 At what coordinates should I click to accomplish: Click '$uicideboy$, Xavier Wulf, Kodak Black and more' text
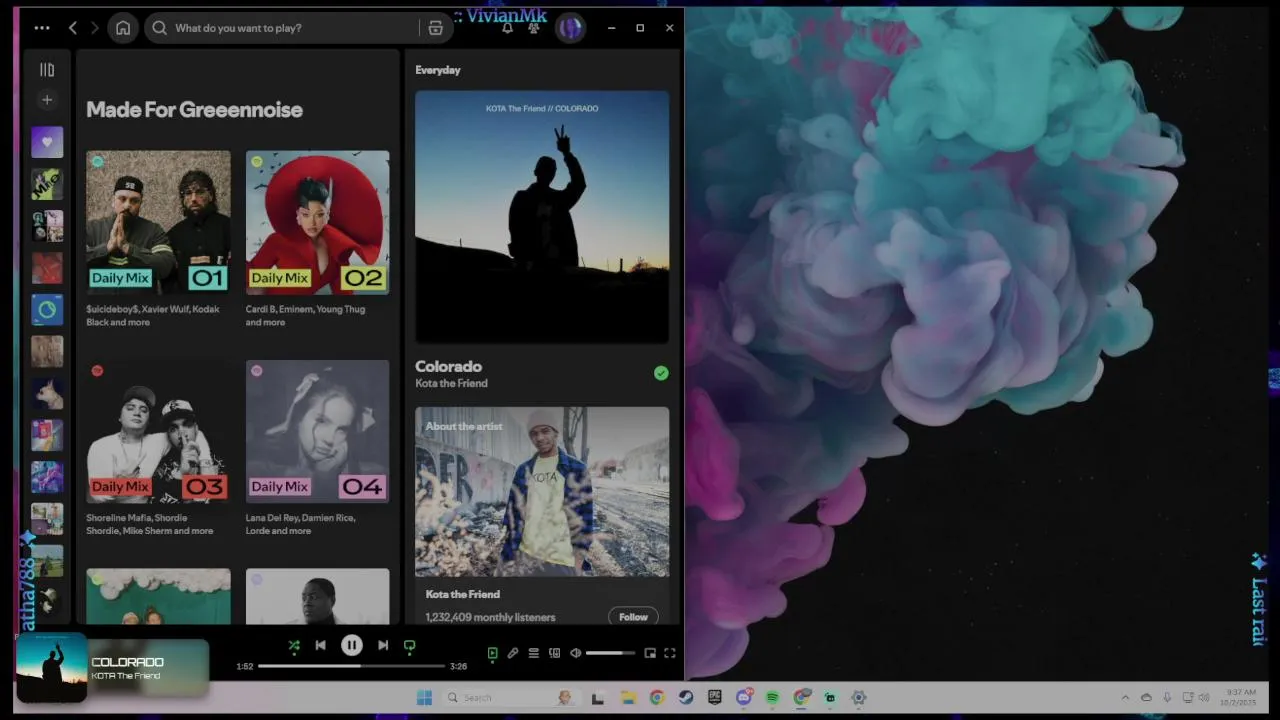coord(154,315)
